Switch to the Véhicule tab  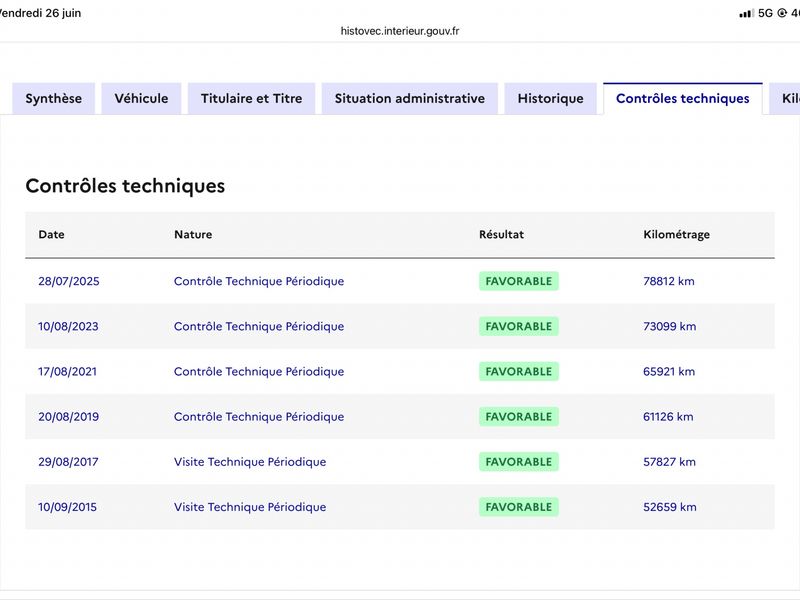click(141, 98)
